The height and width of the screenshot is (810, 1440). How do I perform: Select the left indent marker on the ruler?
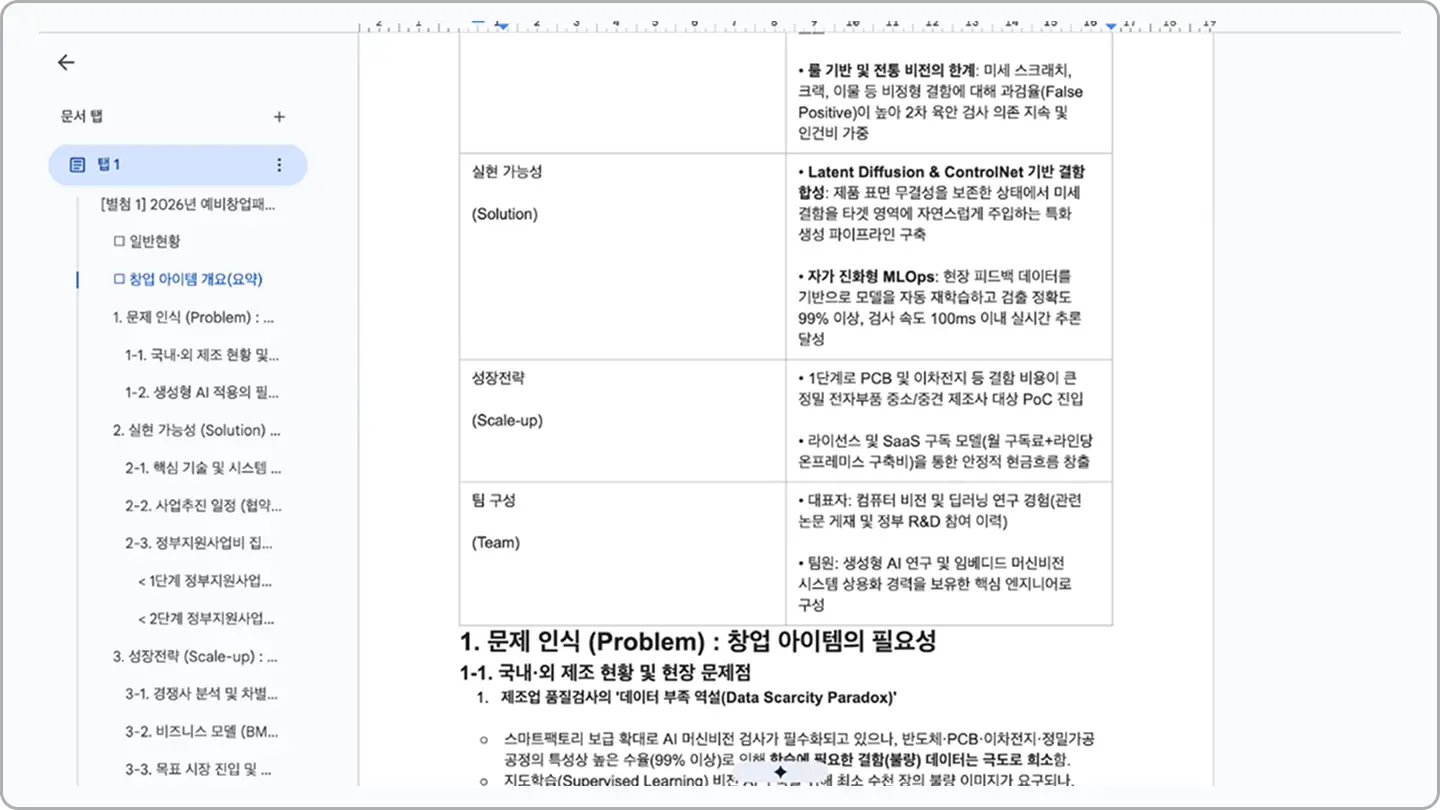pyautogui.click(x=503, y=25)
